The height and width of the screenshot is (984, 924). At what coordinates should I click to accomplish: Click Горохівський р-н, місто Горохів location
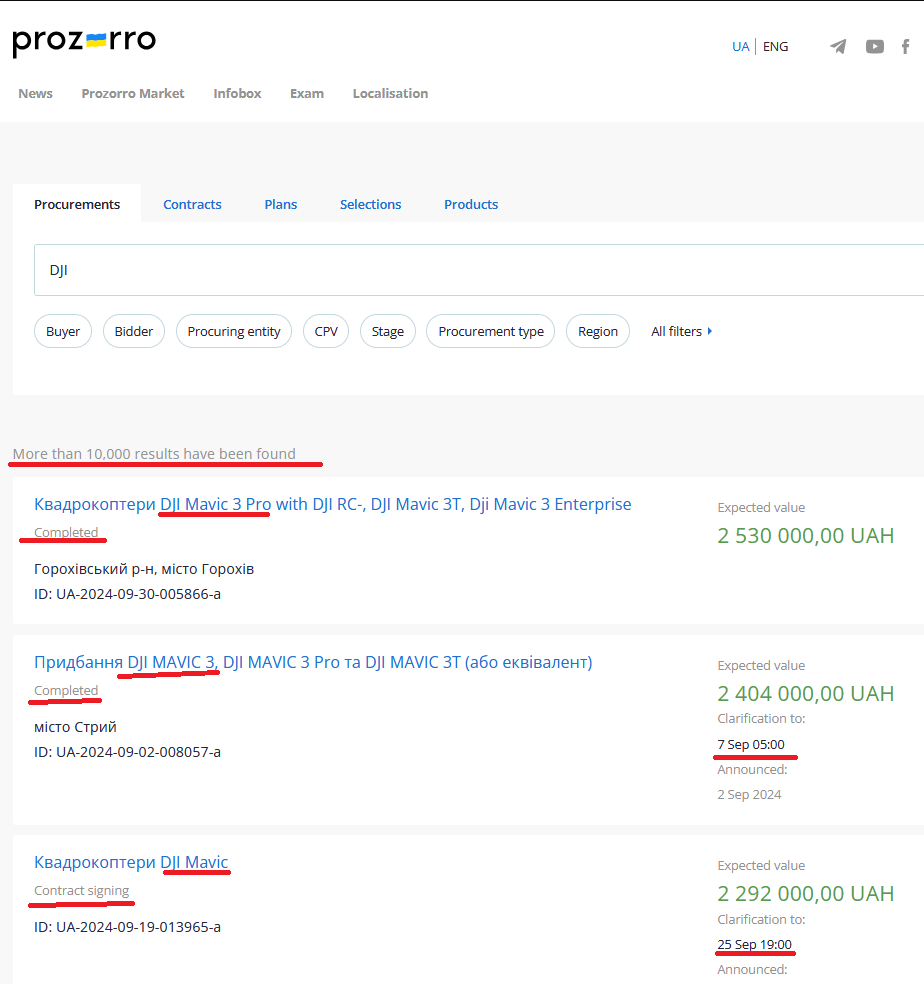tap(144, 569)
